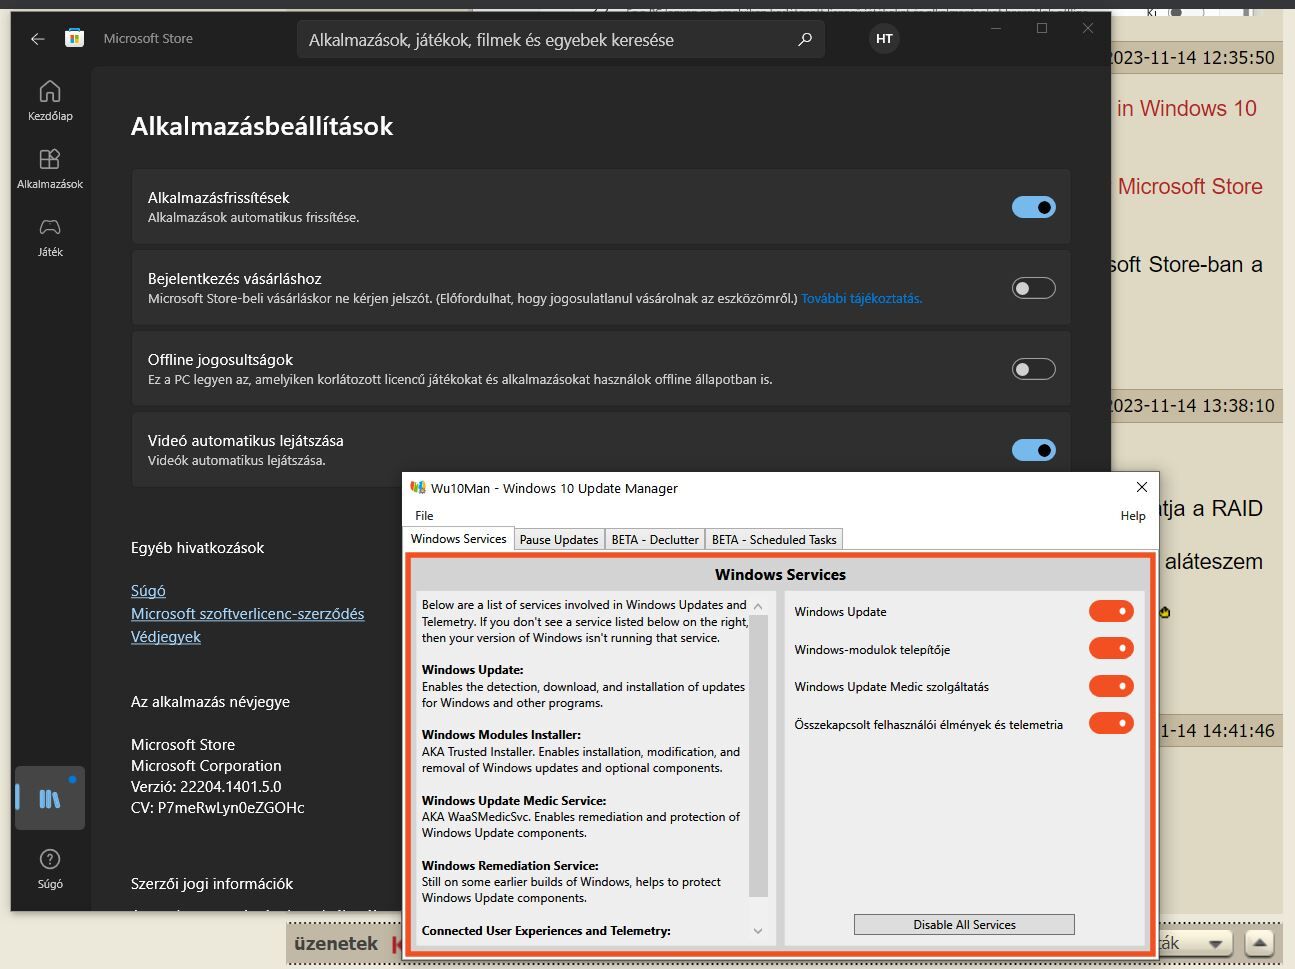Toggle Összekapcsolt felhasználói élmények telemetria switch
The width and height of the screenshot is (1295, 969).
[1111, 723]
